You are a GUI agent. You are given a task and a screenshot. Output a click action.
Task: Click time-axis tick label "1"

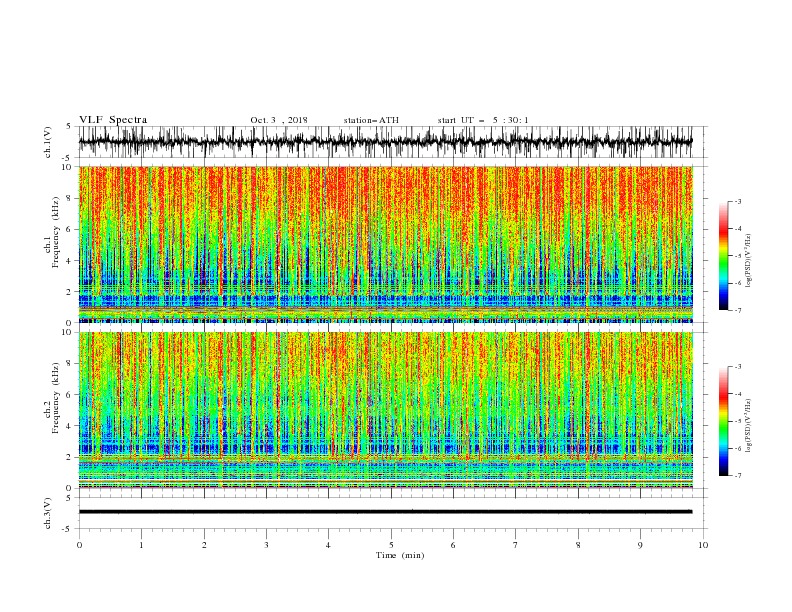[x=141, y=545]
